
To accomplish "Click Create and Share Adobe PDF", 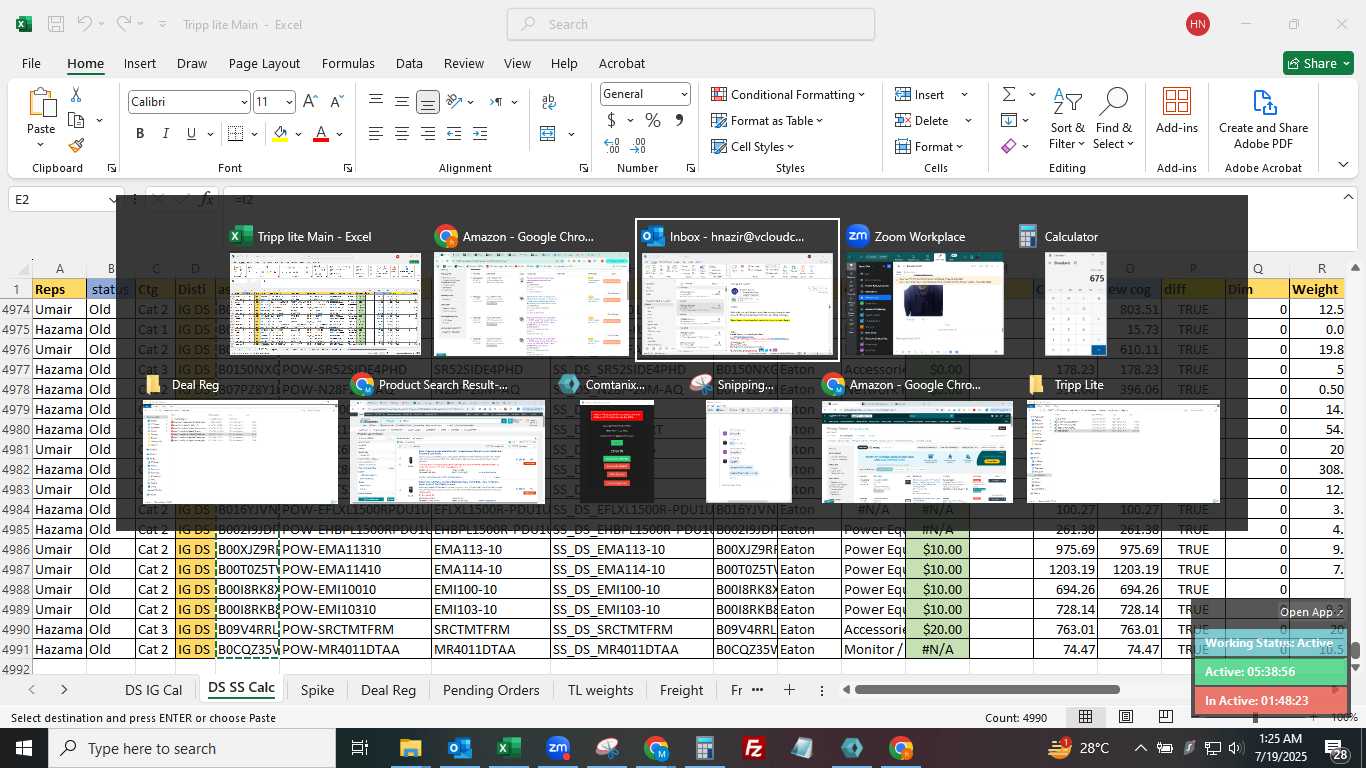I will pyautogui.click(x=1263, y=119).
